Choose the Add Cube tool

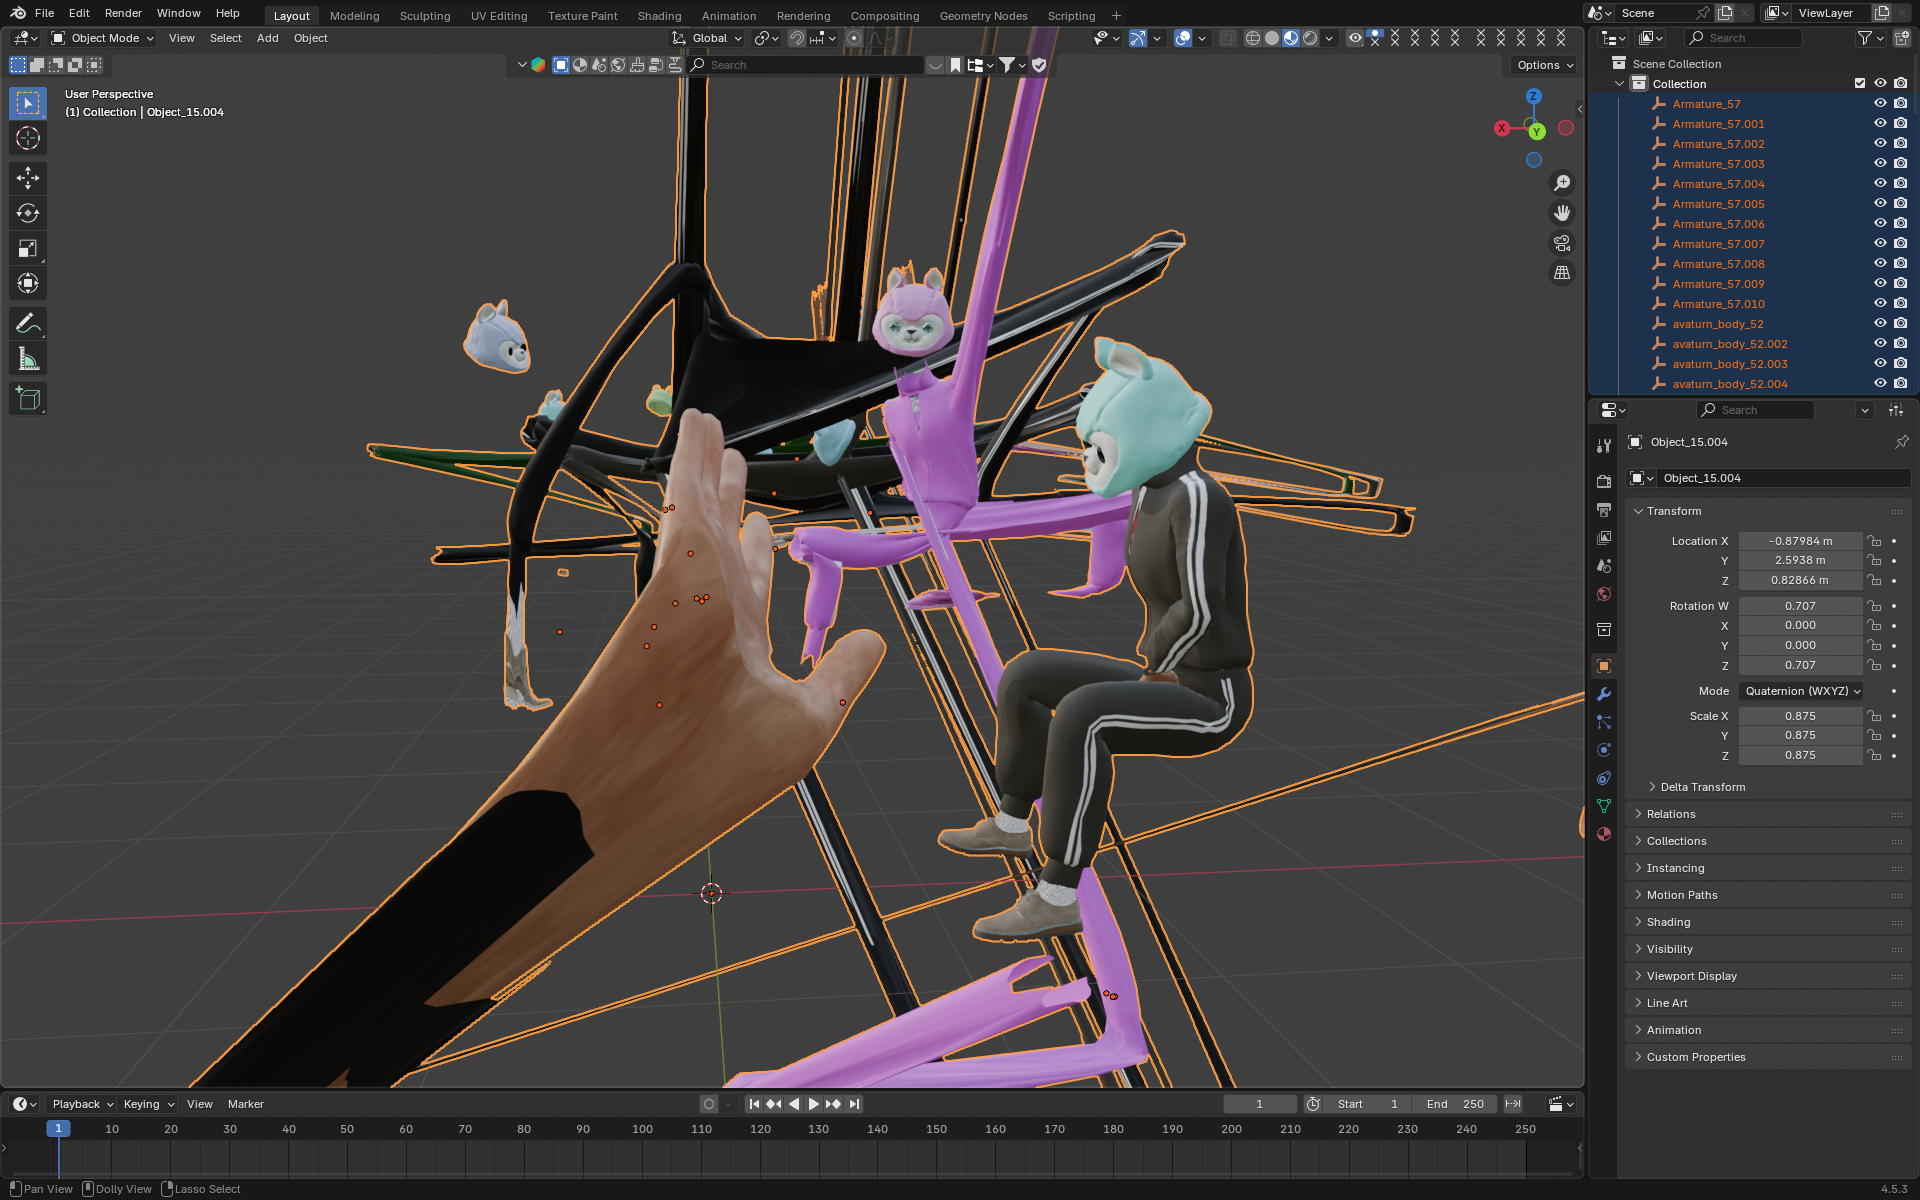(27, 399)
